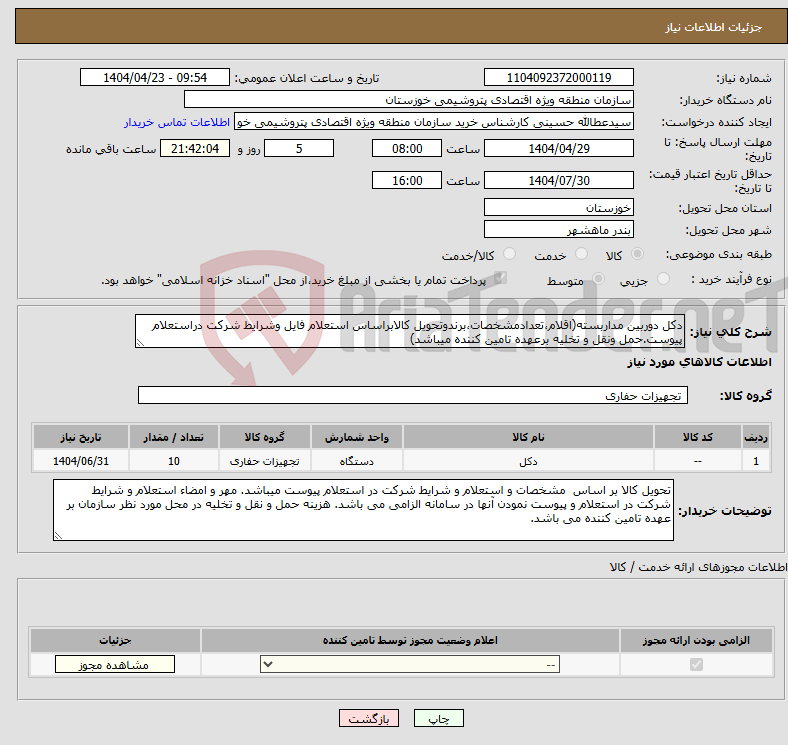Select the جزیی purchase type radio
This screenshot has width=788, height=745.
(663, 278)
